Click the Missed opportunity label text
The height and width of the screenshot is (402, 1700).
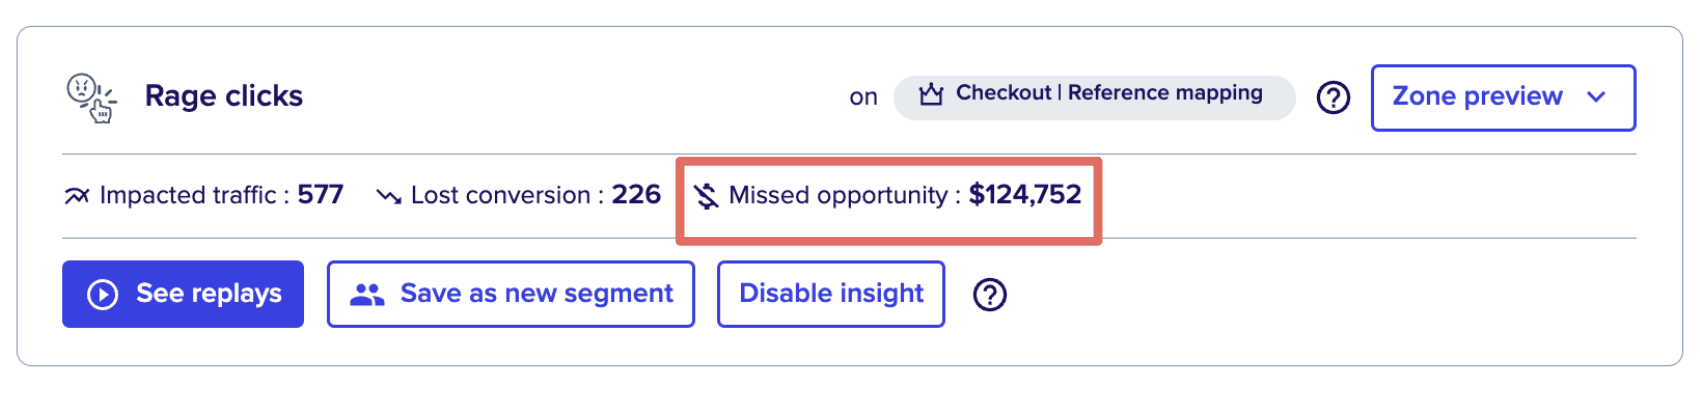coord(838,195)
